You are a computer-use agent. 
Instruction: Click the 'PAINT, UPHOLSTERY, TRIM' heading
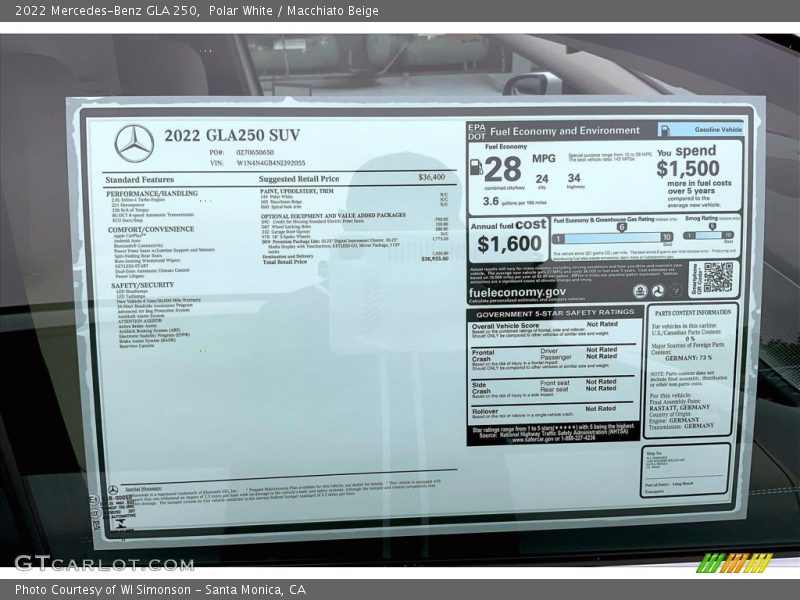click(297, 191)
